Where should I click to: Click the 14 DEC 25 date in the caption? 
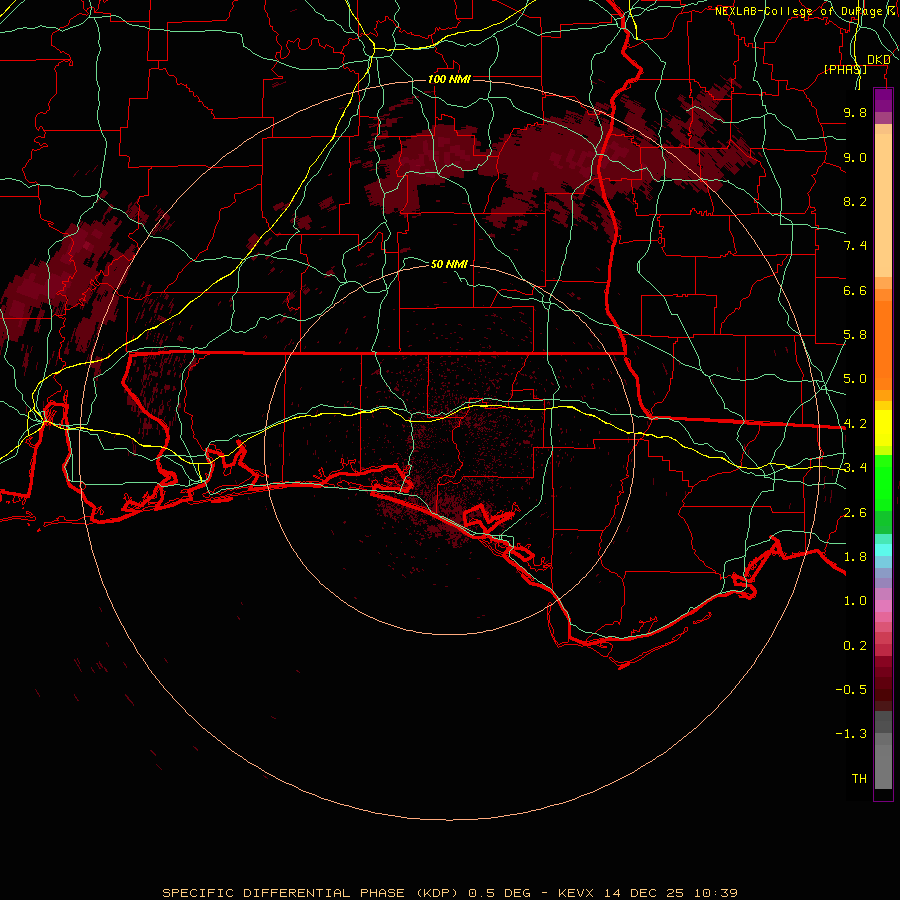643,893
